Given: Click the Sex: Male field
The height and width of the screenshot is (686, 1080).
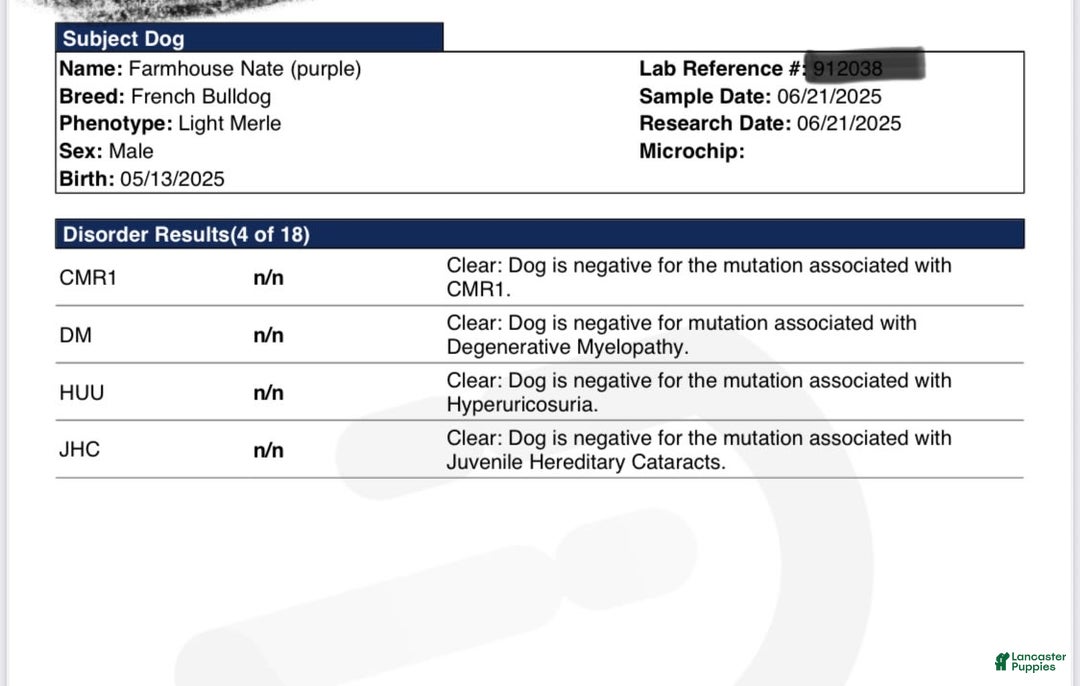Looking at the screenshot, I should pos(106,151).
